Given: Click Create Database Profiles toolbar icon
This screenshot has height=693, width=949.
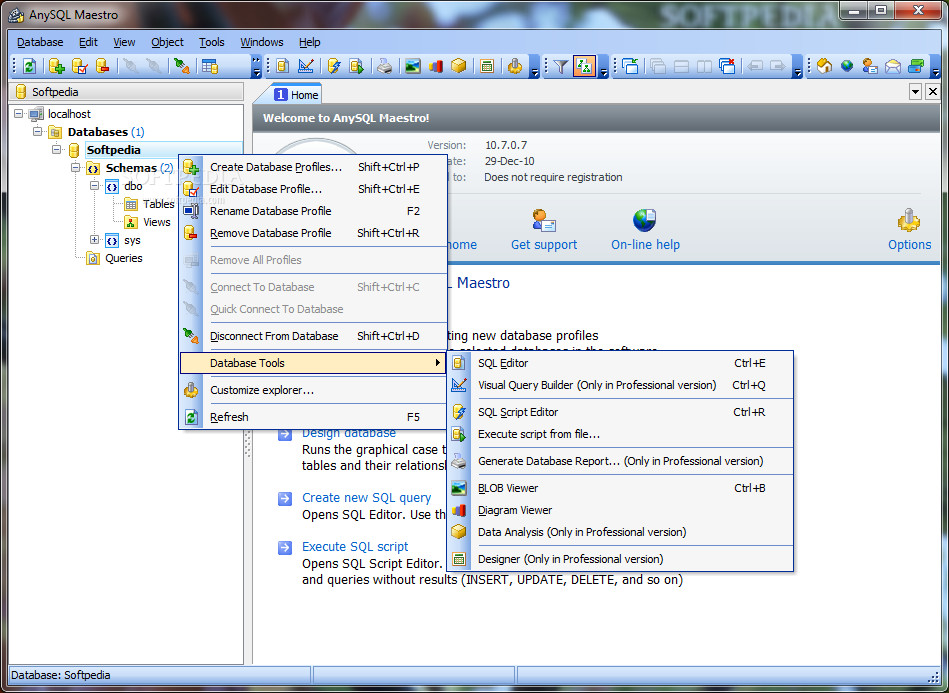Looking at the screenshot, I should [x=57, y=67].
